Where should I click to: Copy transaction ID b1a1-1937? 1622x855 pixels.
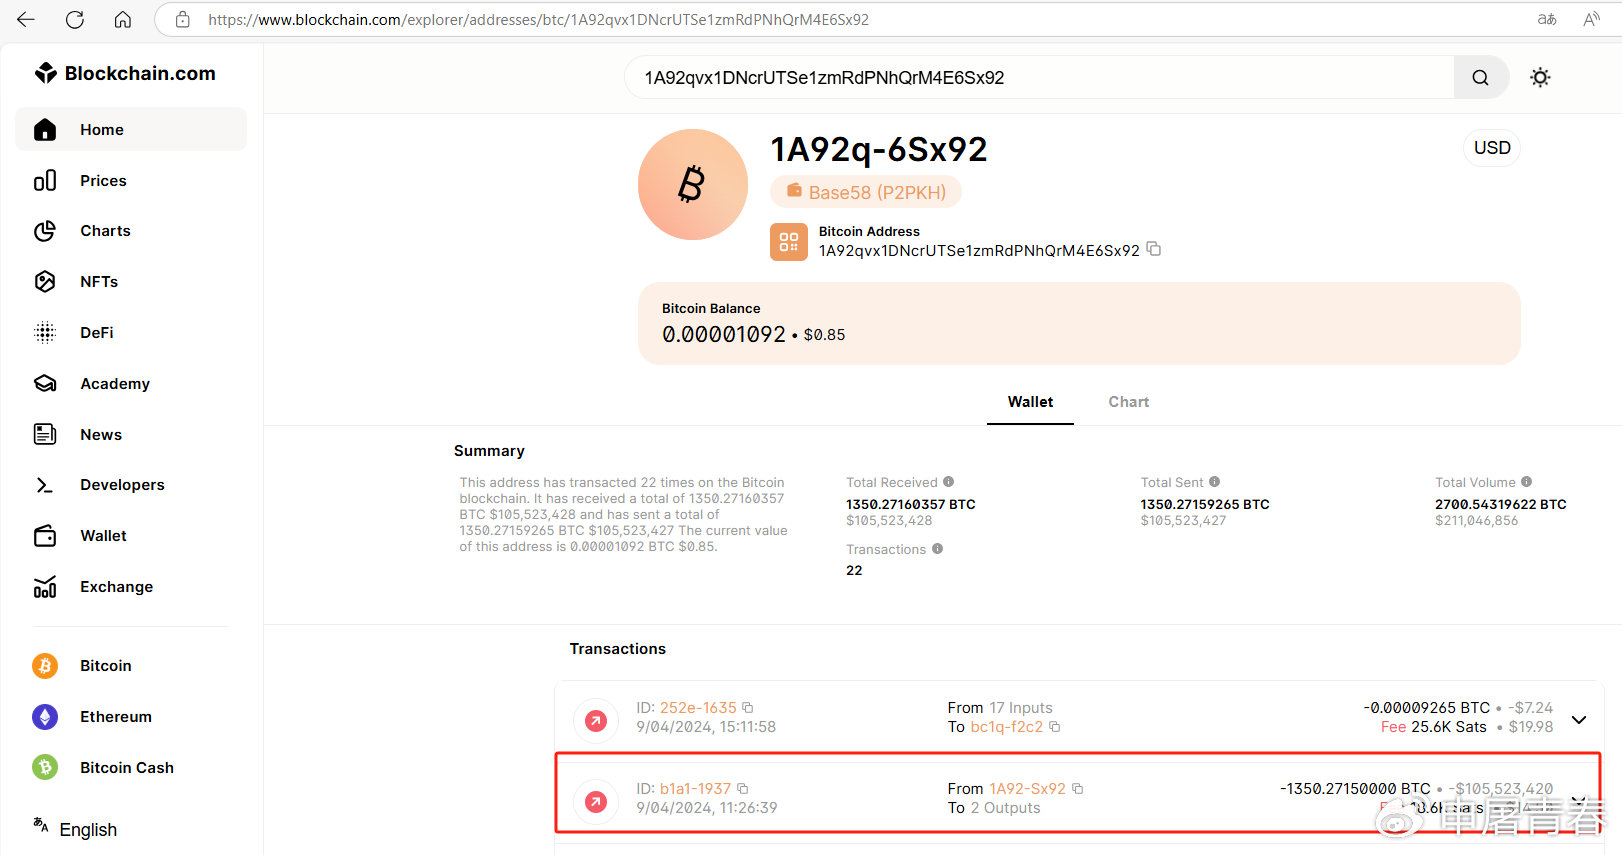(x=743, y=789)
